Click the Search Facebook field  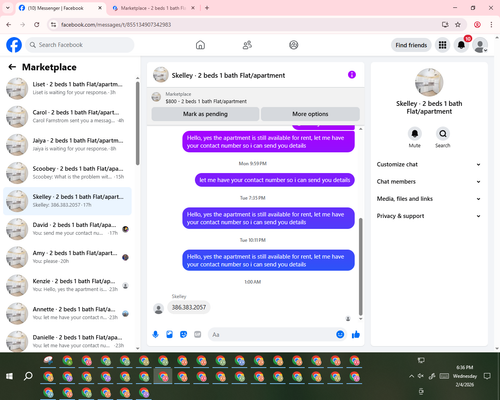tap(80, 45)
